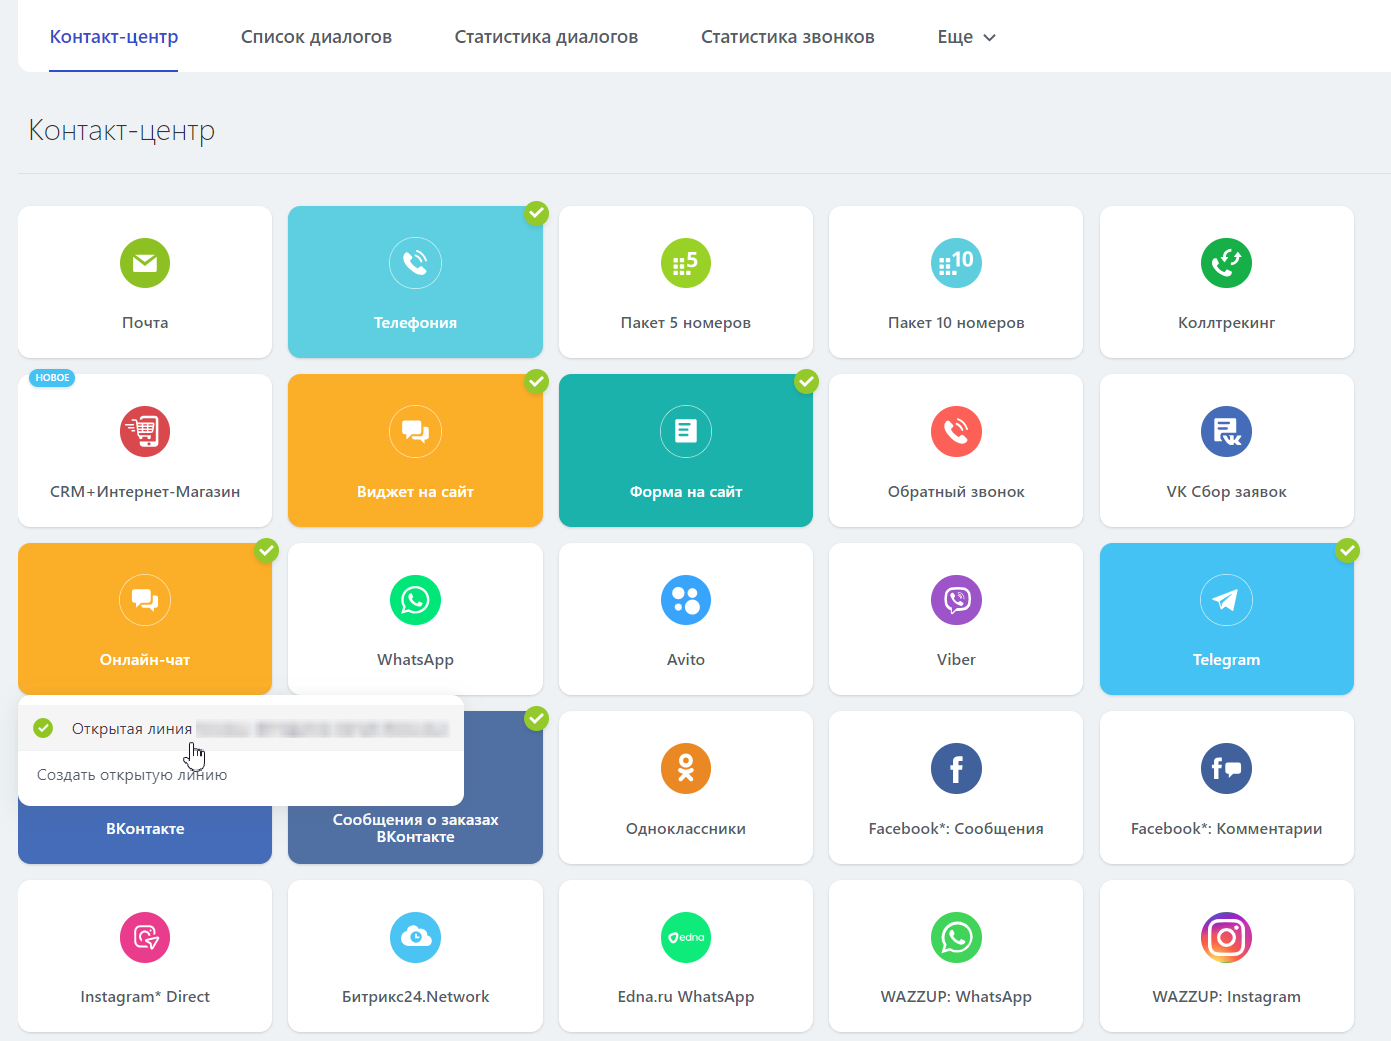Click the Виджет на сайт chat icon
The height and width of the screenshot is (1041, 1391).
pyautogui.click(x=415, y=432)
